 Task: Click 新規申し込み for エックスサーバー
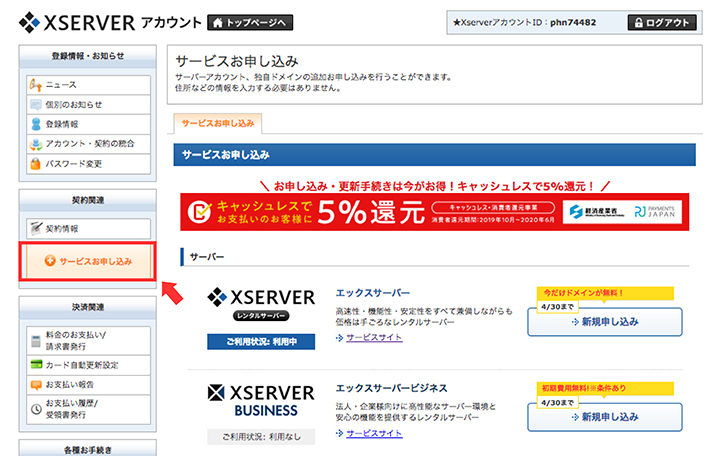(x=605, y=322)
